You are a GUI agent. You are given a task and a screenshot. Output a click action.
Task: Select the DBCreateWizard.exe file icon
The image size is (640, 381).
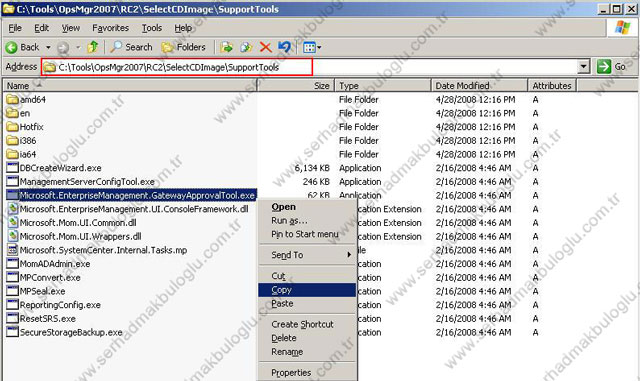(13, 168)
